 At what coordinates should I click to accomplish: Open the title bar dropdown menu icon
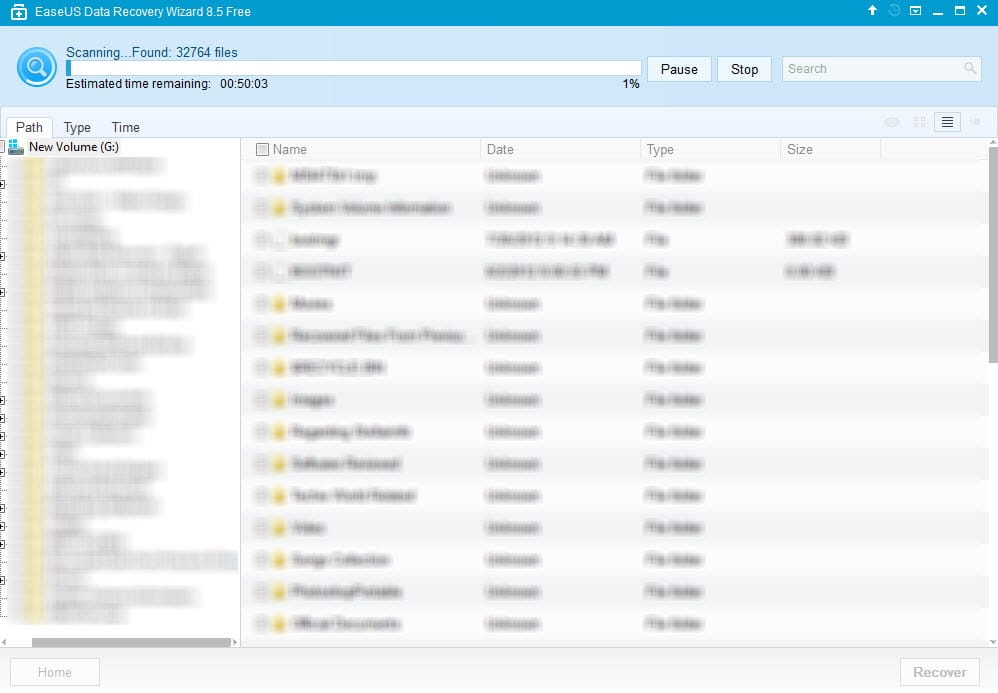click(915, 10)
